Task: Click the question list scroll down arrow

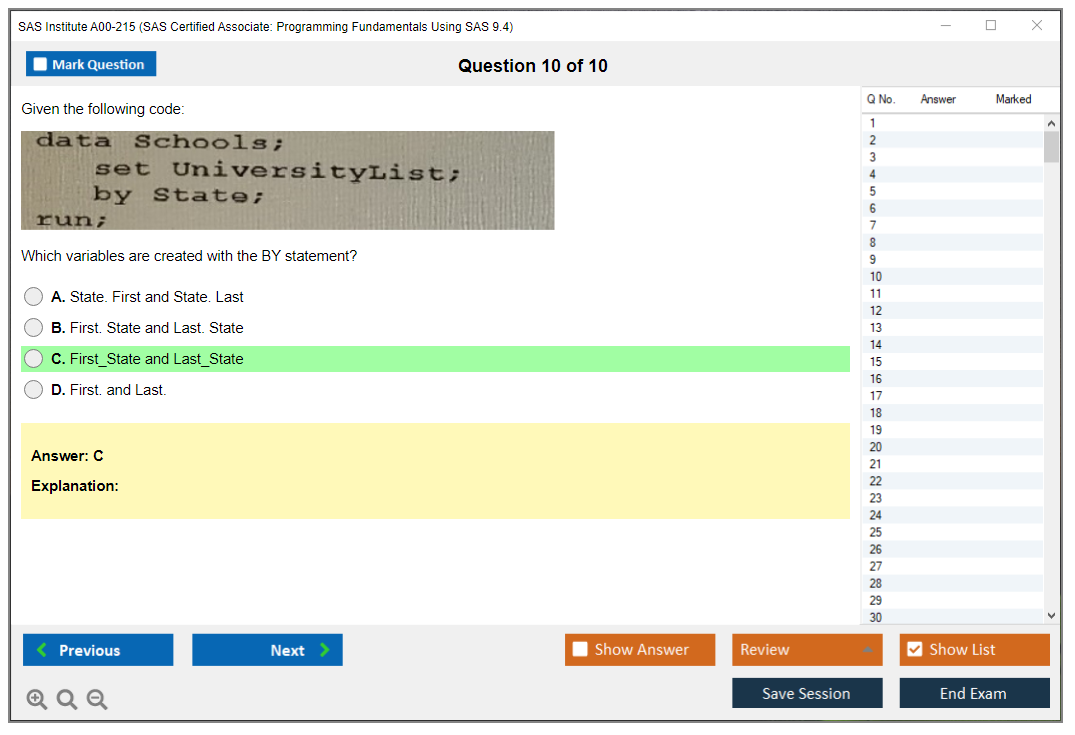Action: coord(1050,616)
